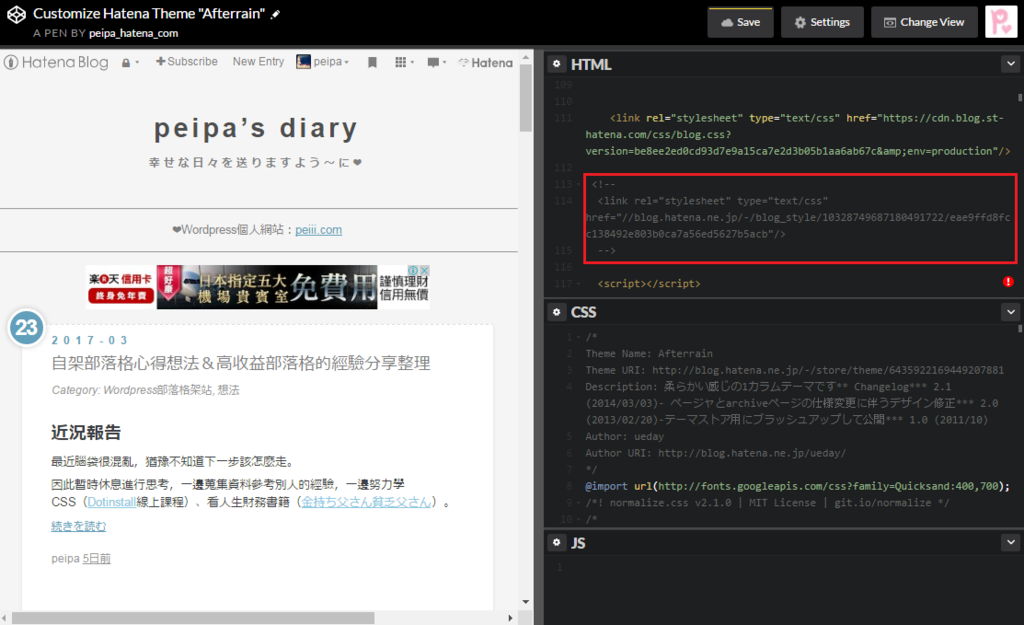Open the Dotinstall link
Screen dimensions: 1024x625
pyautogui.click(x=112, y=502)
